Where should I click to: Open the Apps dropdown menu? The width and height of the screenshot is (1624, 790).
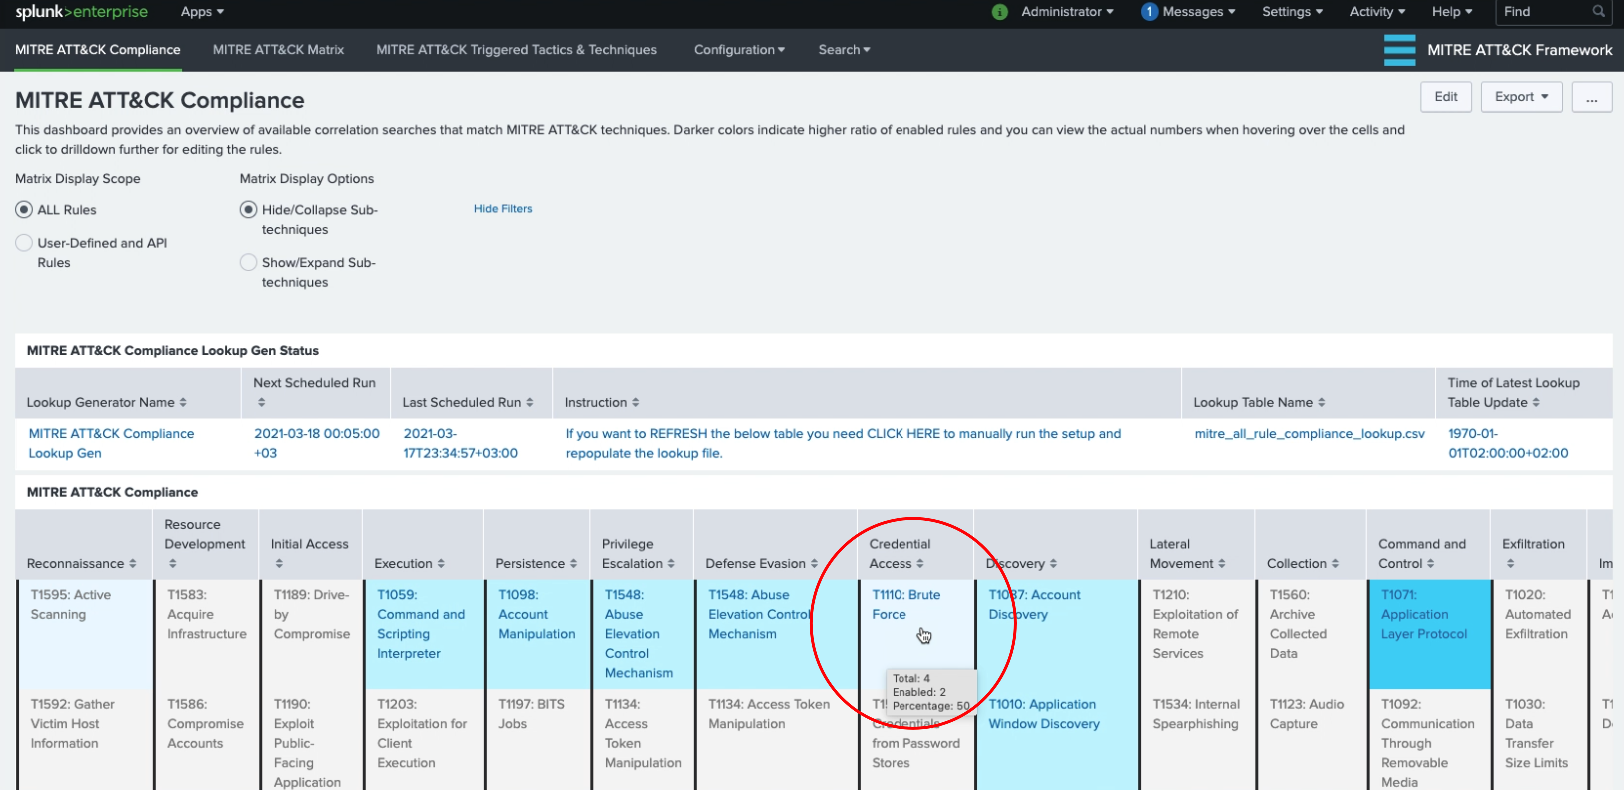click(x=202, y=12)
